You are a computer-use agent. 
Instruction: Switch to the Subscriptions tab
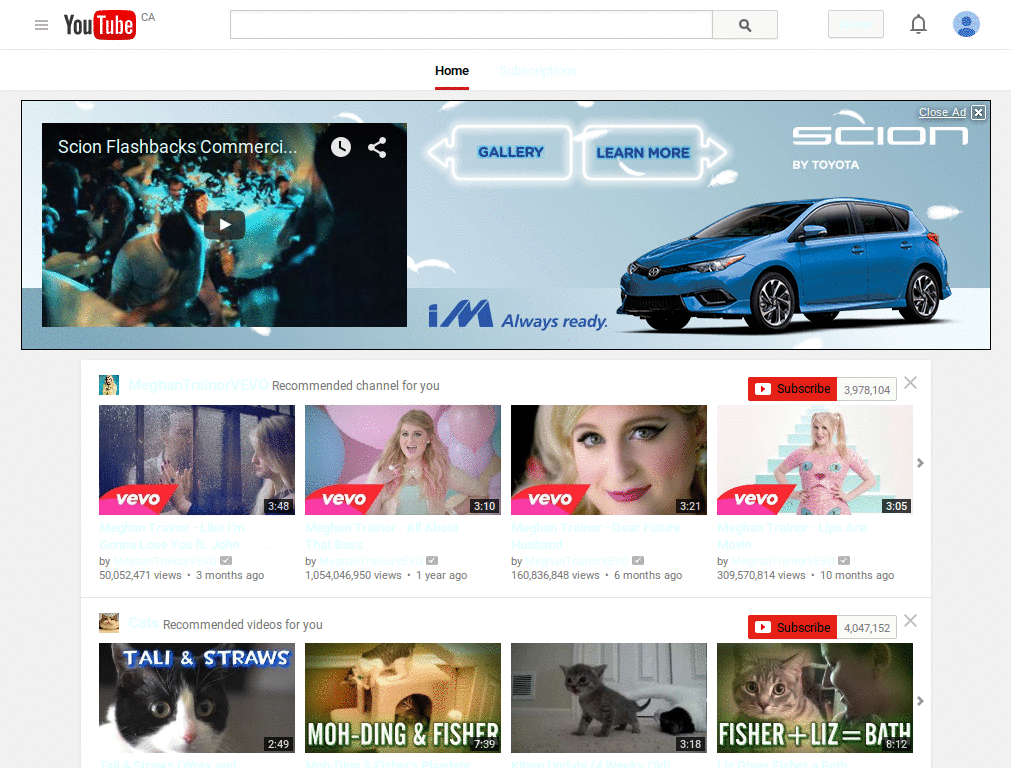click(538, 71)
